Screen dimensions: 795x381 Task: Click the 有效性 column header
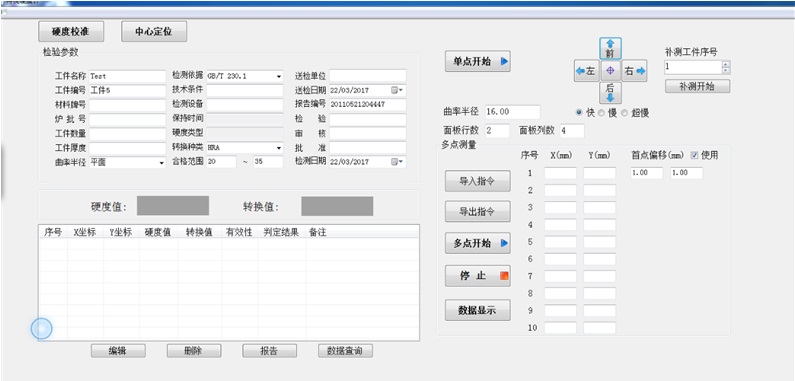(x=239, y=232)
